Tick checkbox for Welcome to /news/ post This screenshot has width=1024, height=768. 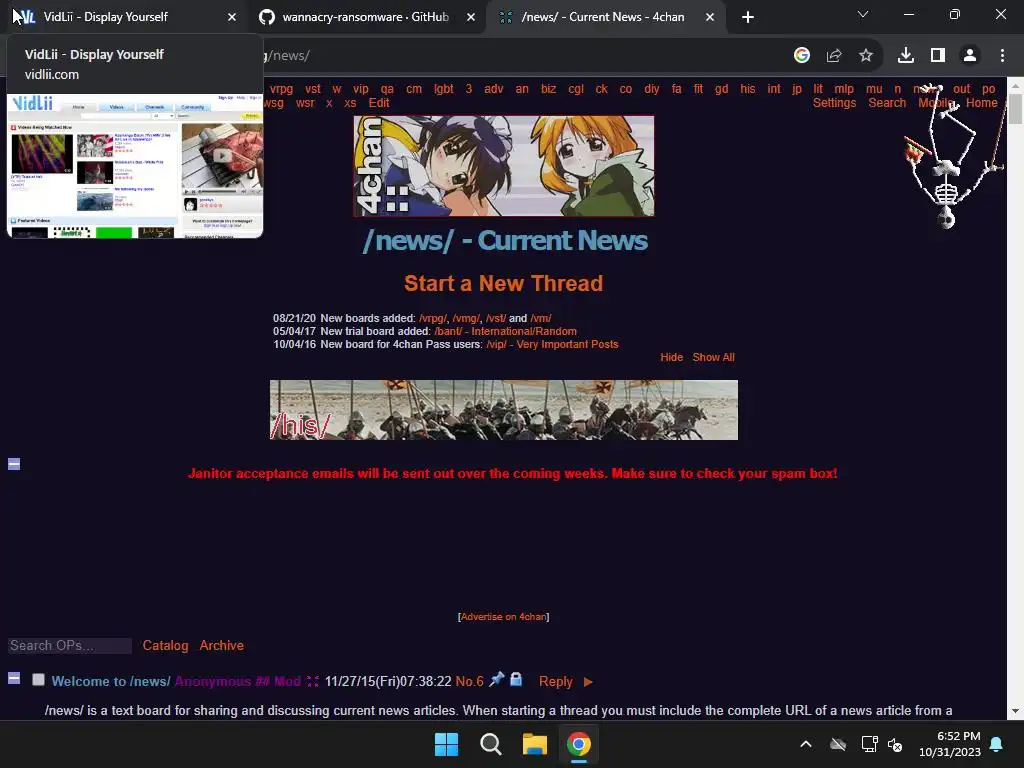(39, 680)
